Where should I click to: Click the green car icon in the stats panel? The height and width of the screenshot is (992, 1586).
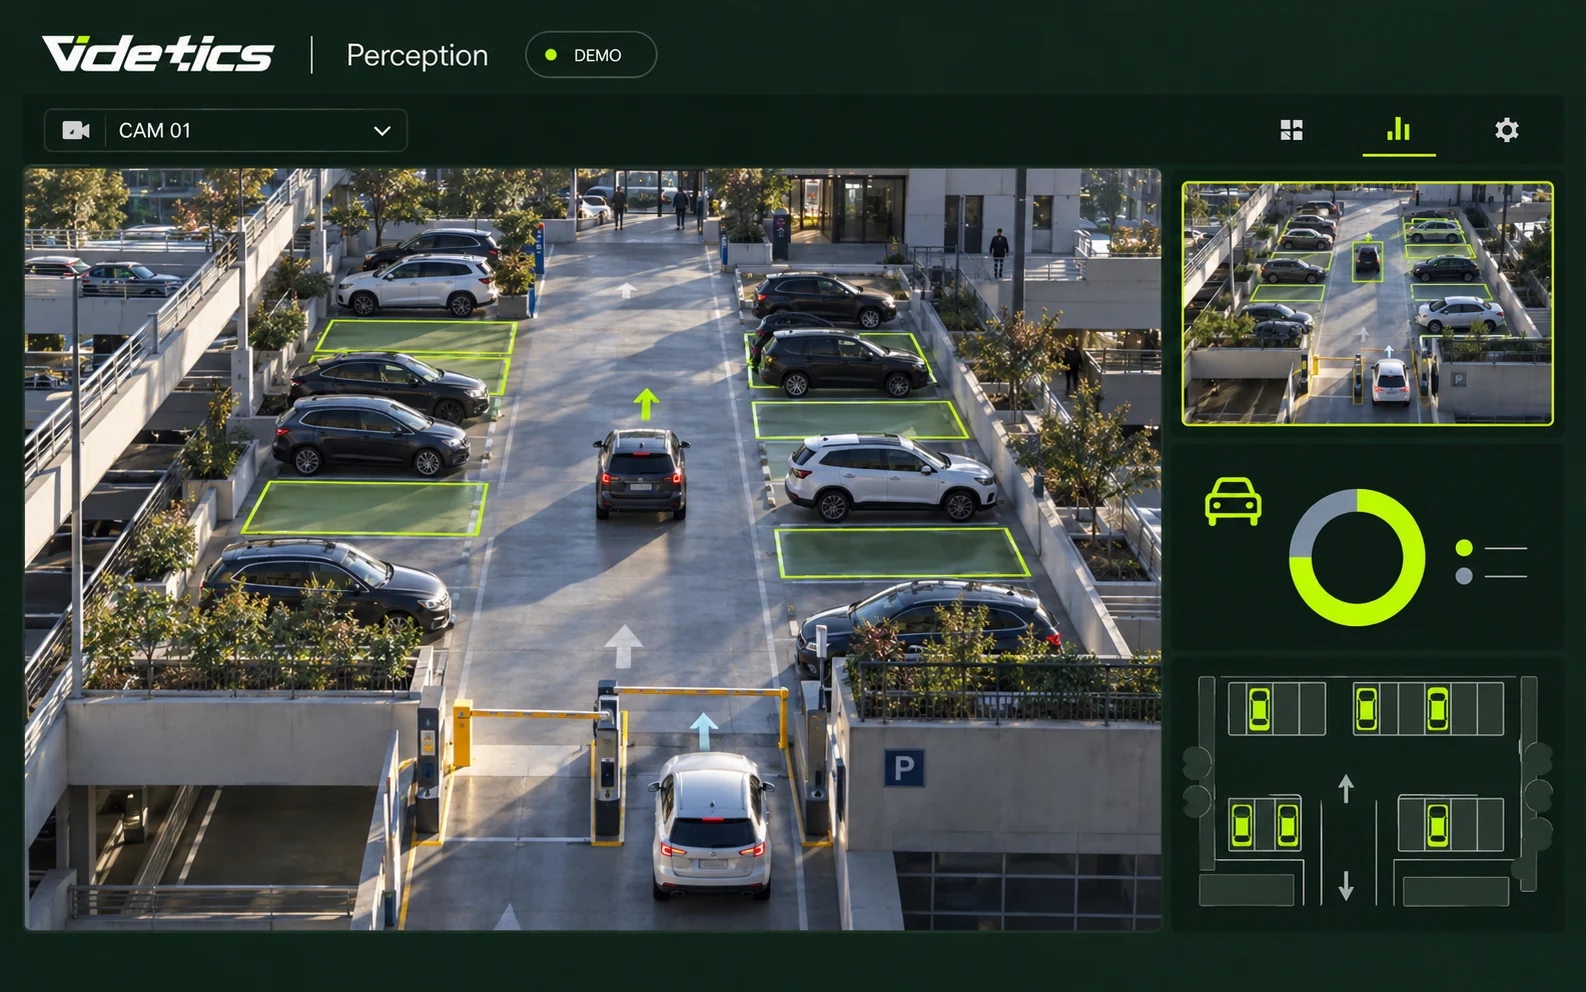(1233, 501)
